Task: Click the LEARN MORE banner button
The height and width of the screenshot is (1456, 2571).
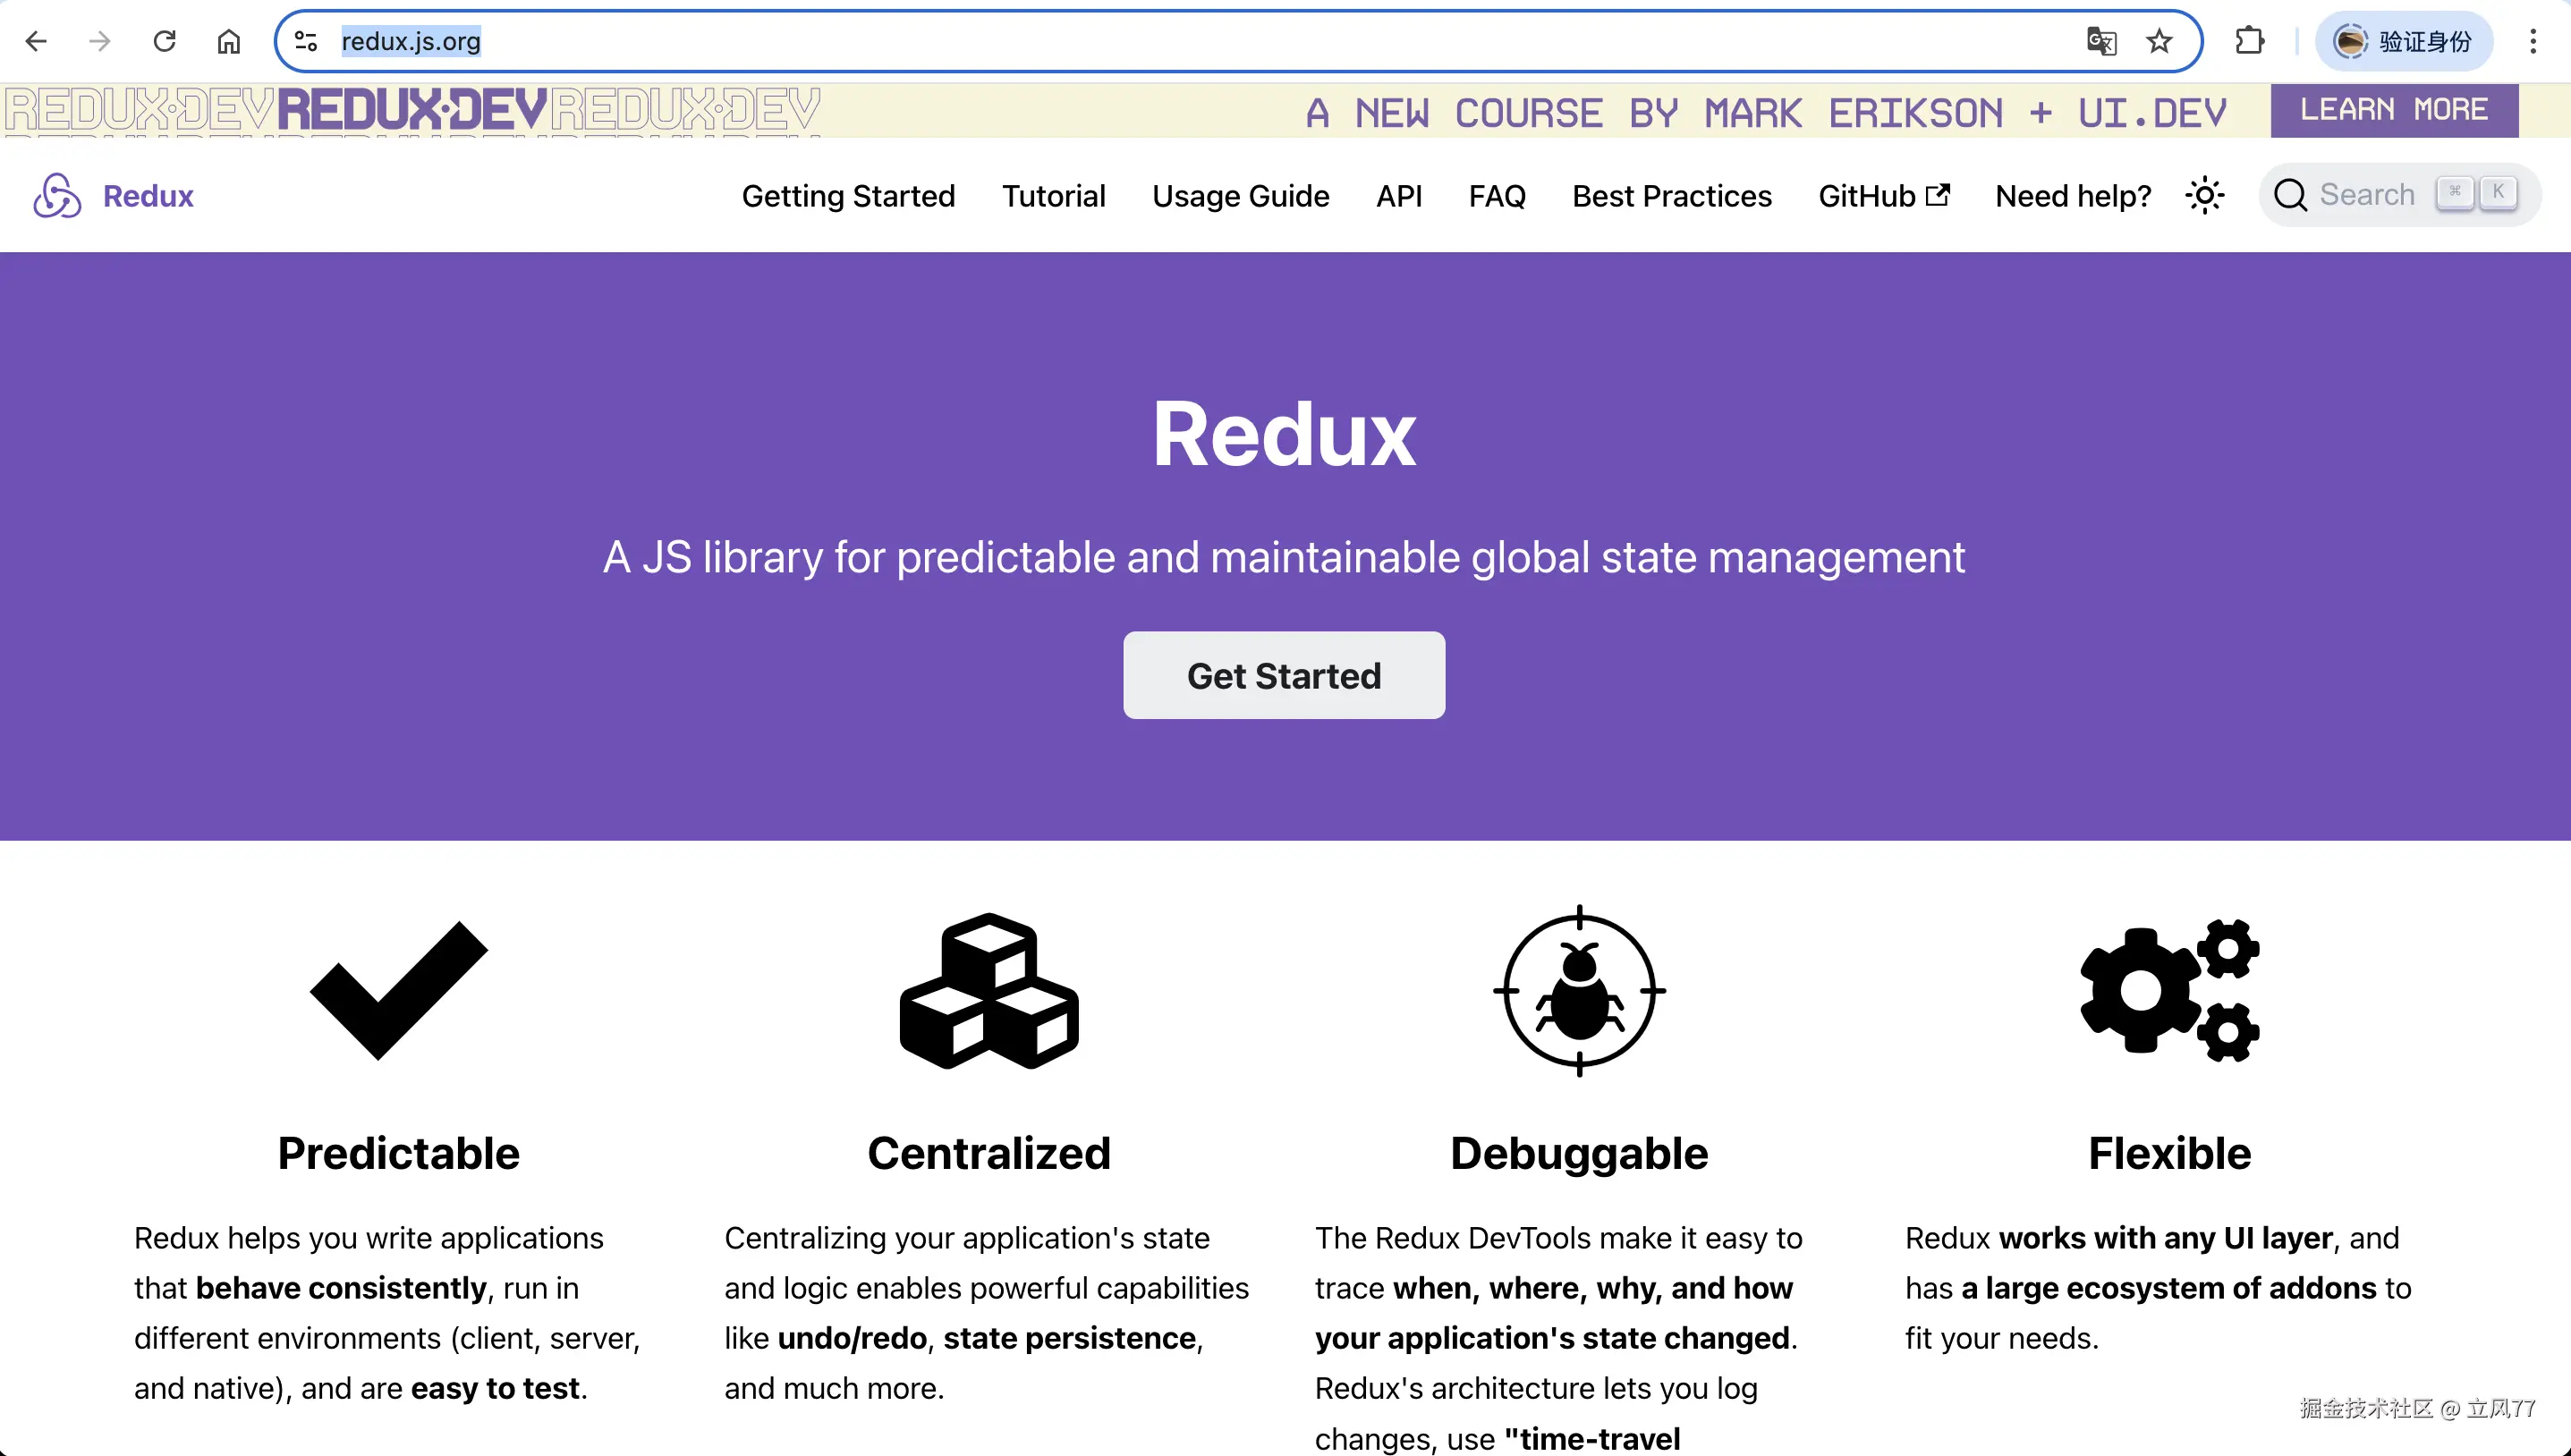Action: click(2394, 109)
